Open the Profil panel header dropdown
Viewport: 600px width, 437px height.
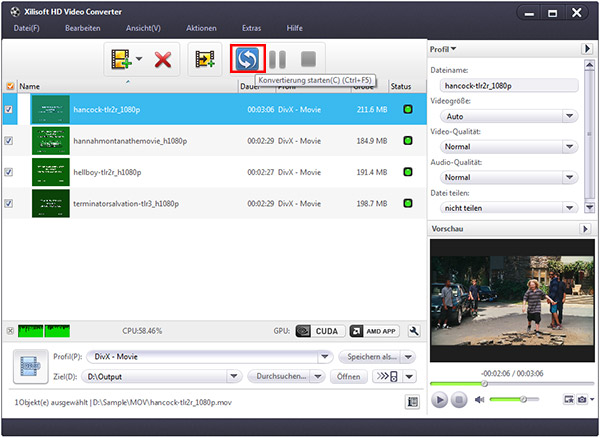tap(443, 49)
